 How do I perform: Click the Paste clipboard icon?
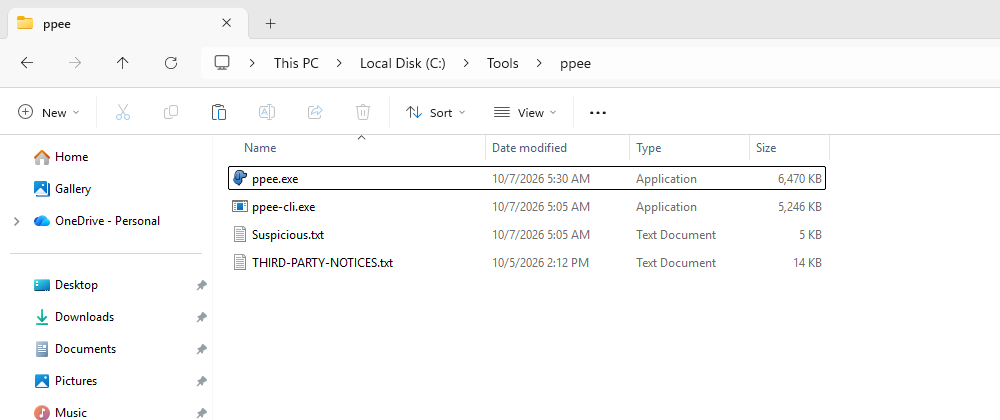pos(219,112)
